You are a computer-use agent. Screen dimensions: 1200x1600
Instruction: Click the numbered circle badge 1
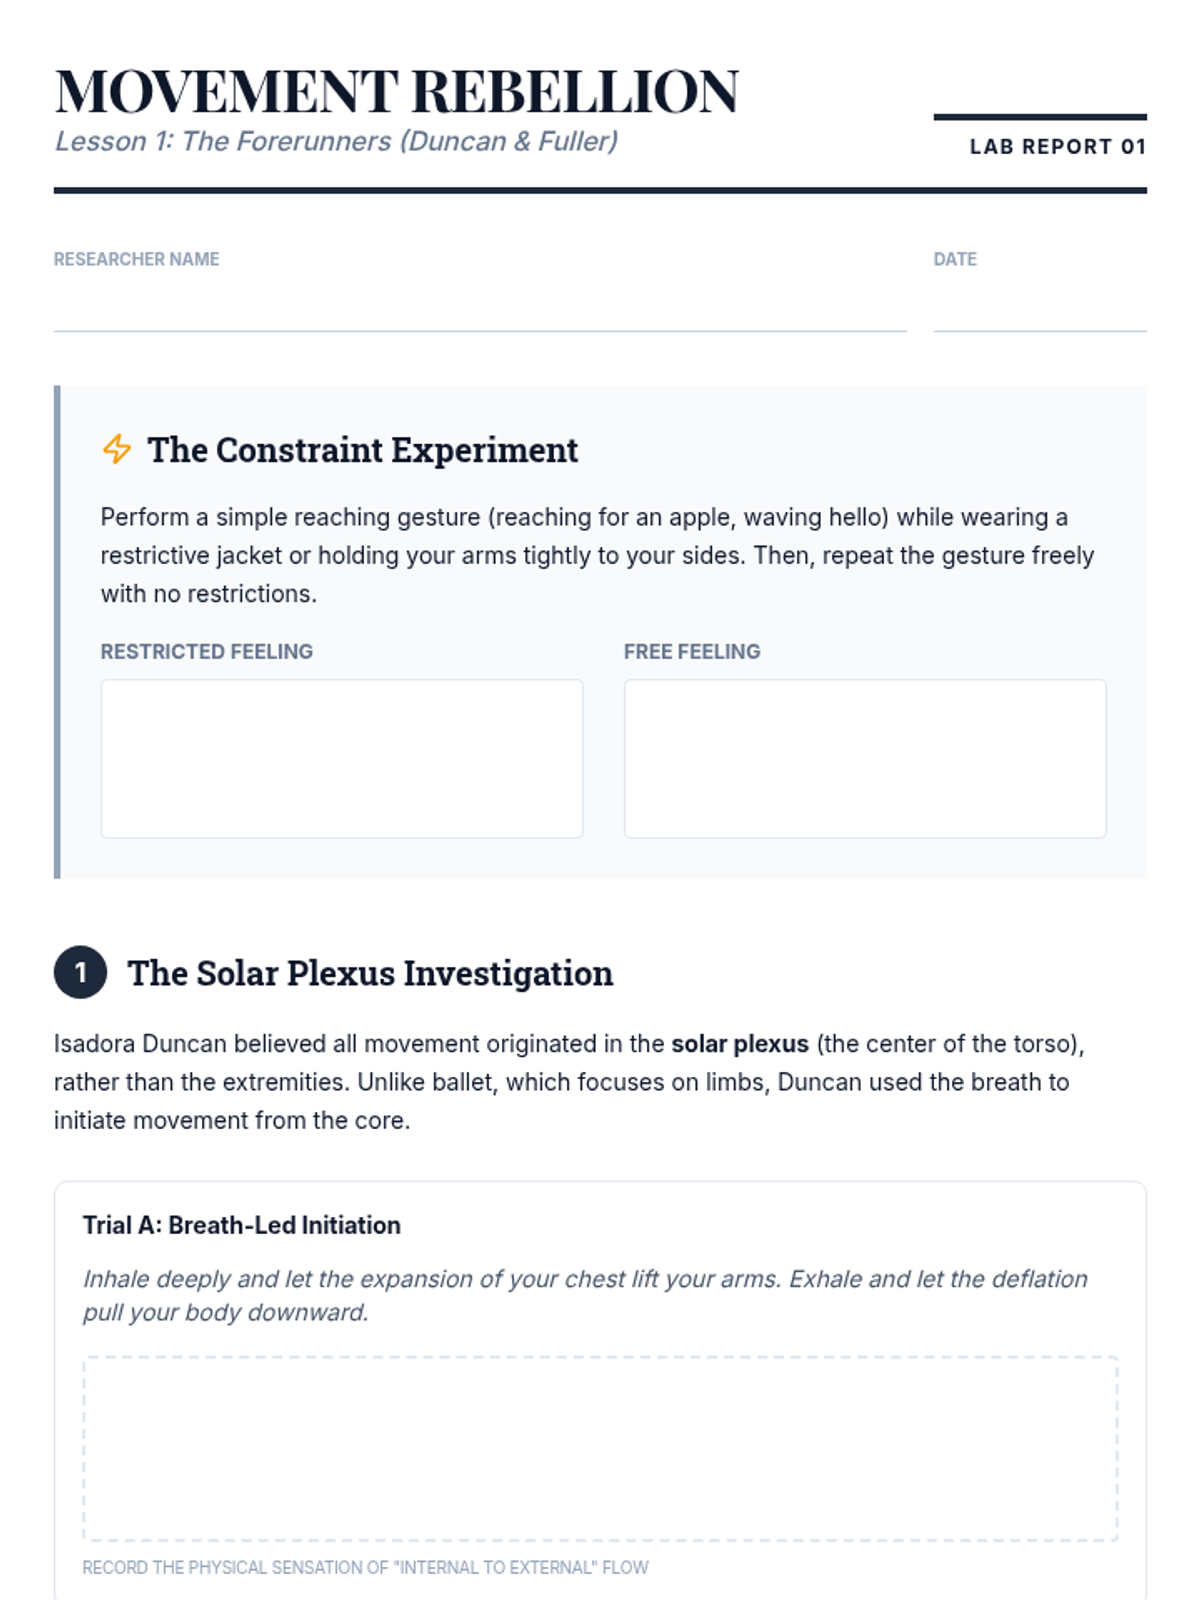click(80, 972)
